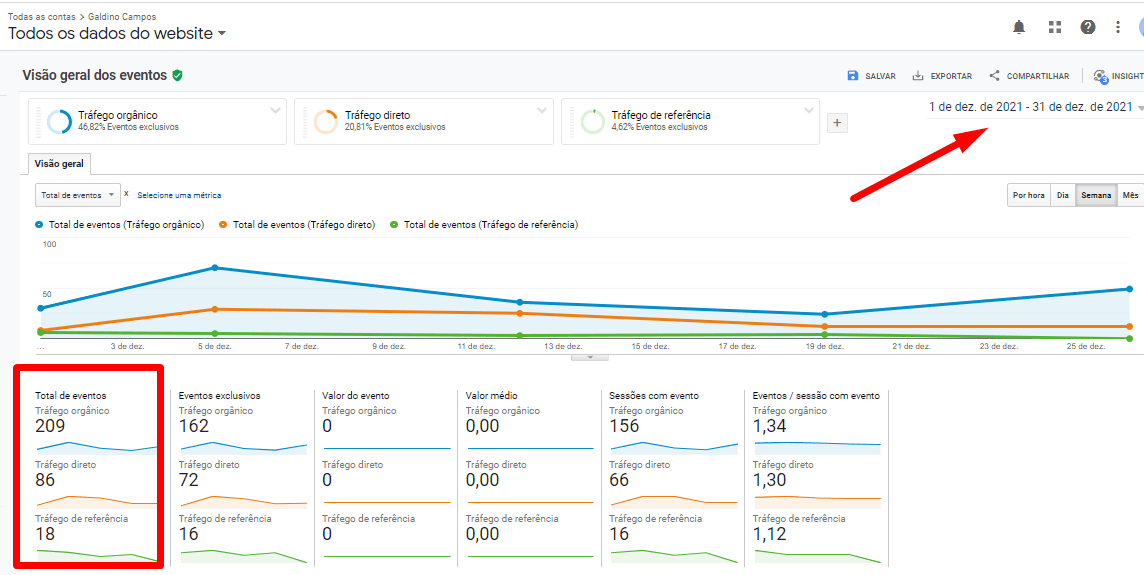Expand the Todos os dados do website selector

(222, 34)
